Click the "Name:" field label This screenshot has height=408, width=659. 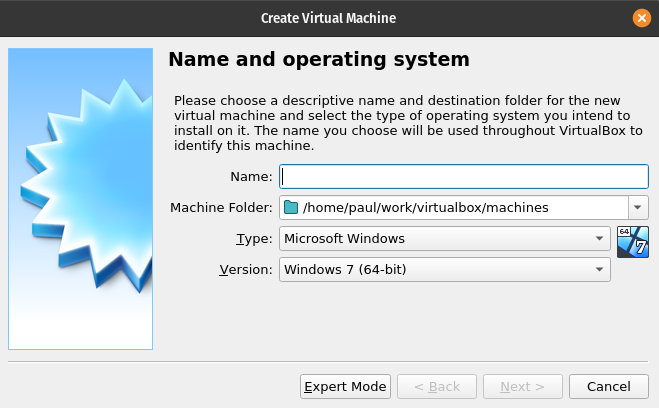250,177
